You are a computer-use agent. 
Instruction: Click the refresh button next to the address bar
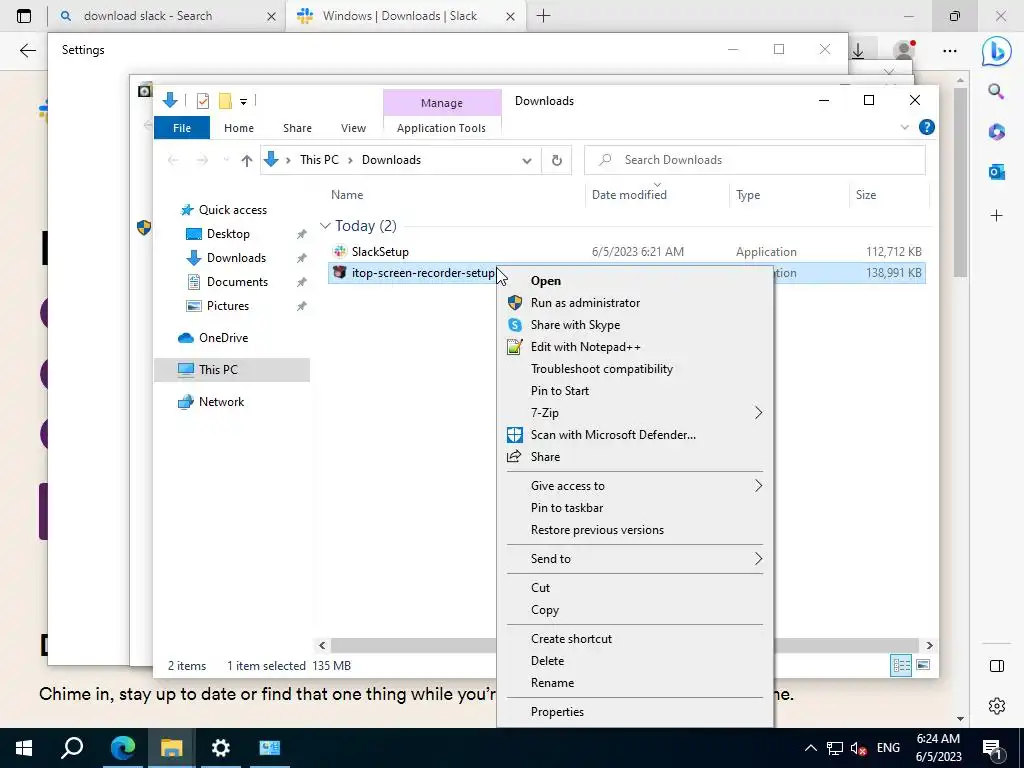pyautogui.click(x=556, y=160)
